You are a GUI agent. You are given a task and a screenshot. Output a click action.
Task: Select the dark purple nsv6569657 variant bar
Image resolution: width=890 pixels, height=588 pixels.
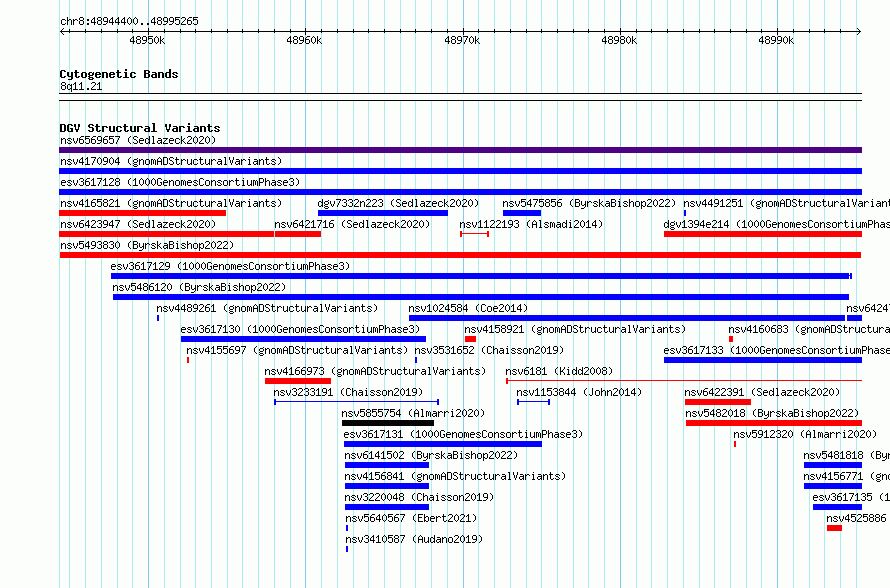pos(460,150)
